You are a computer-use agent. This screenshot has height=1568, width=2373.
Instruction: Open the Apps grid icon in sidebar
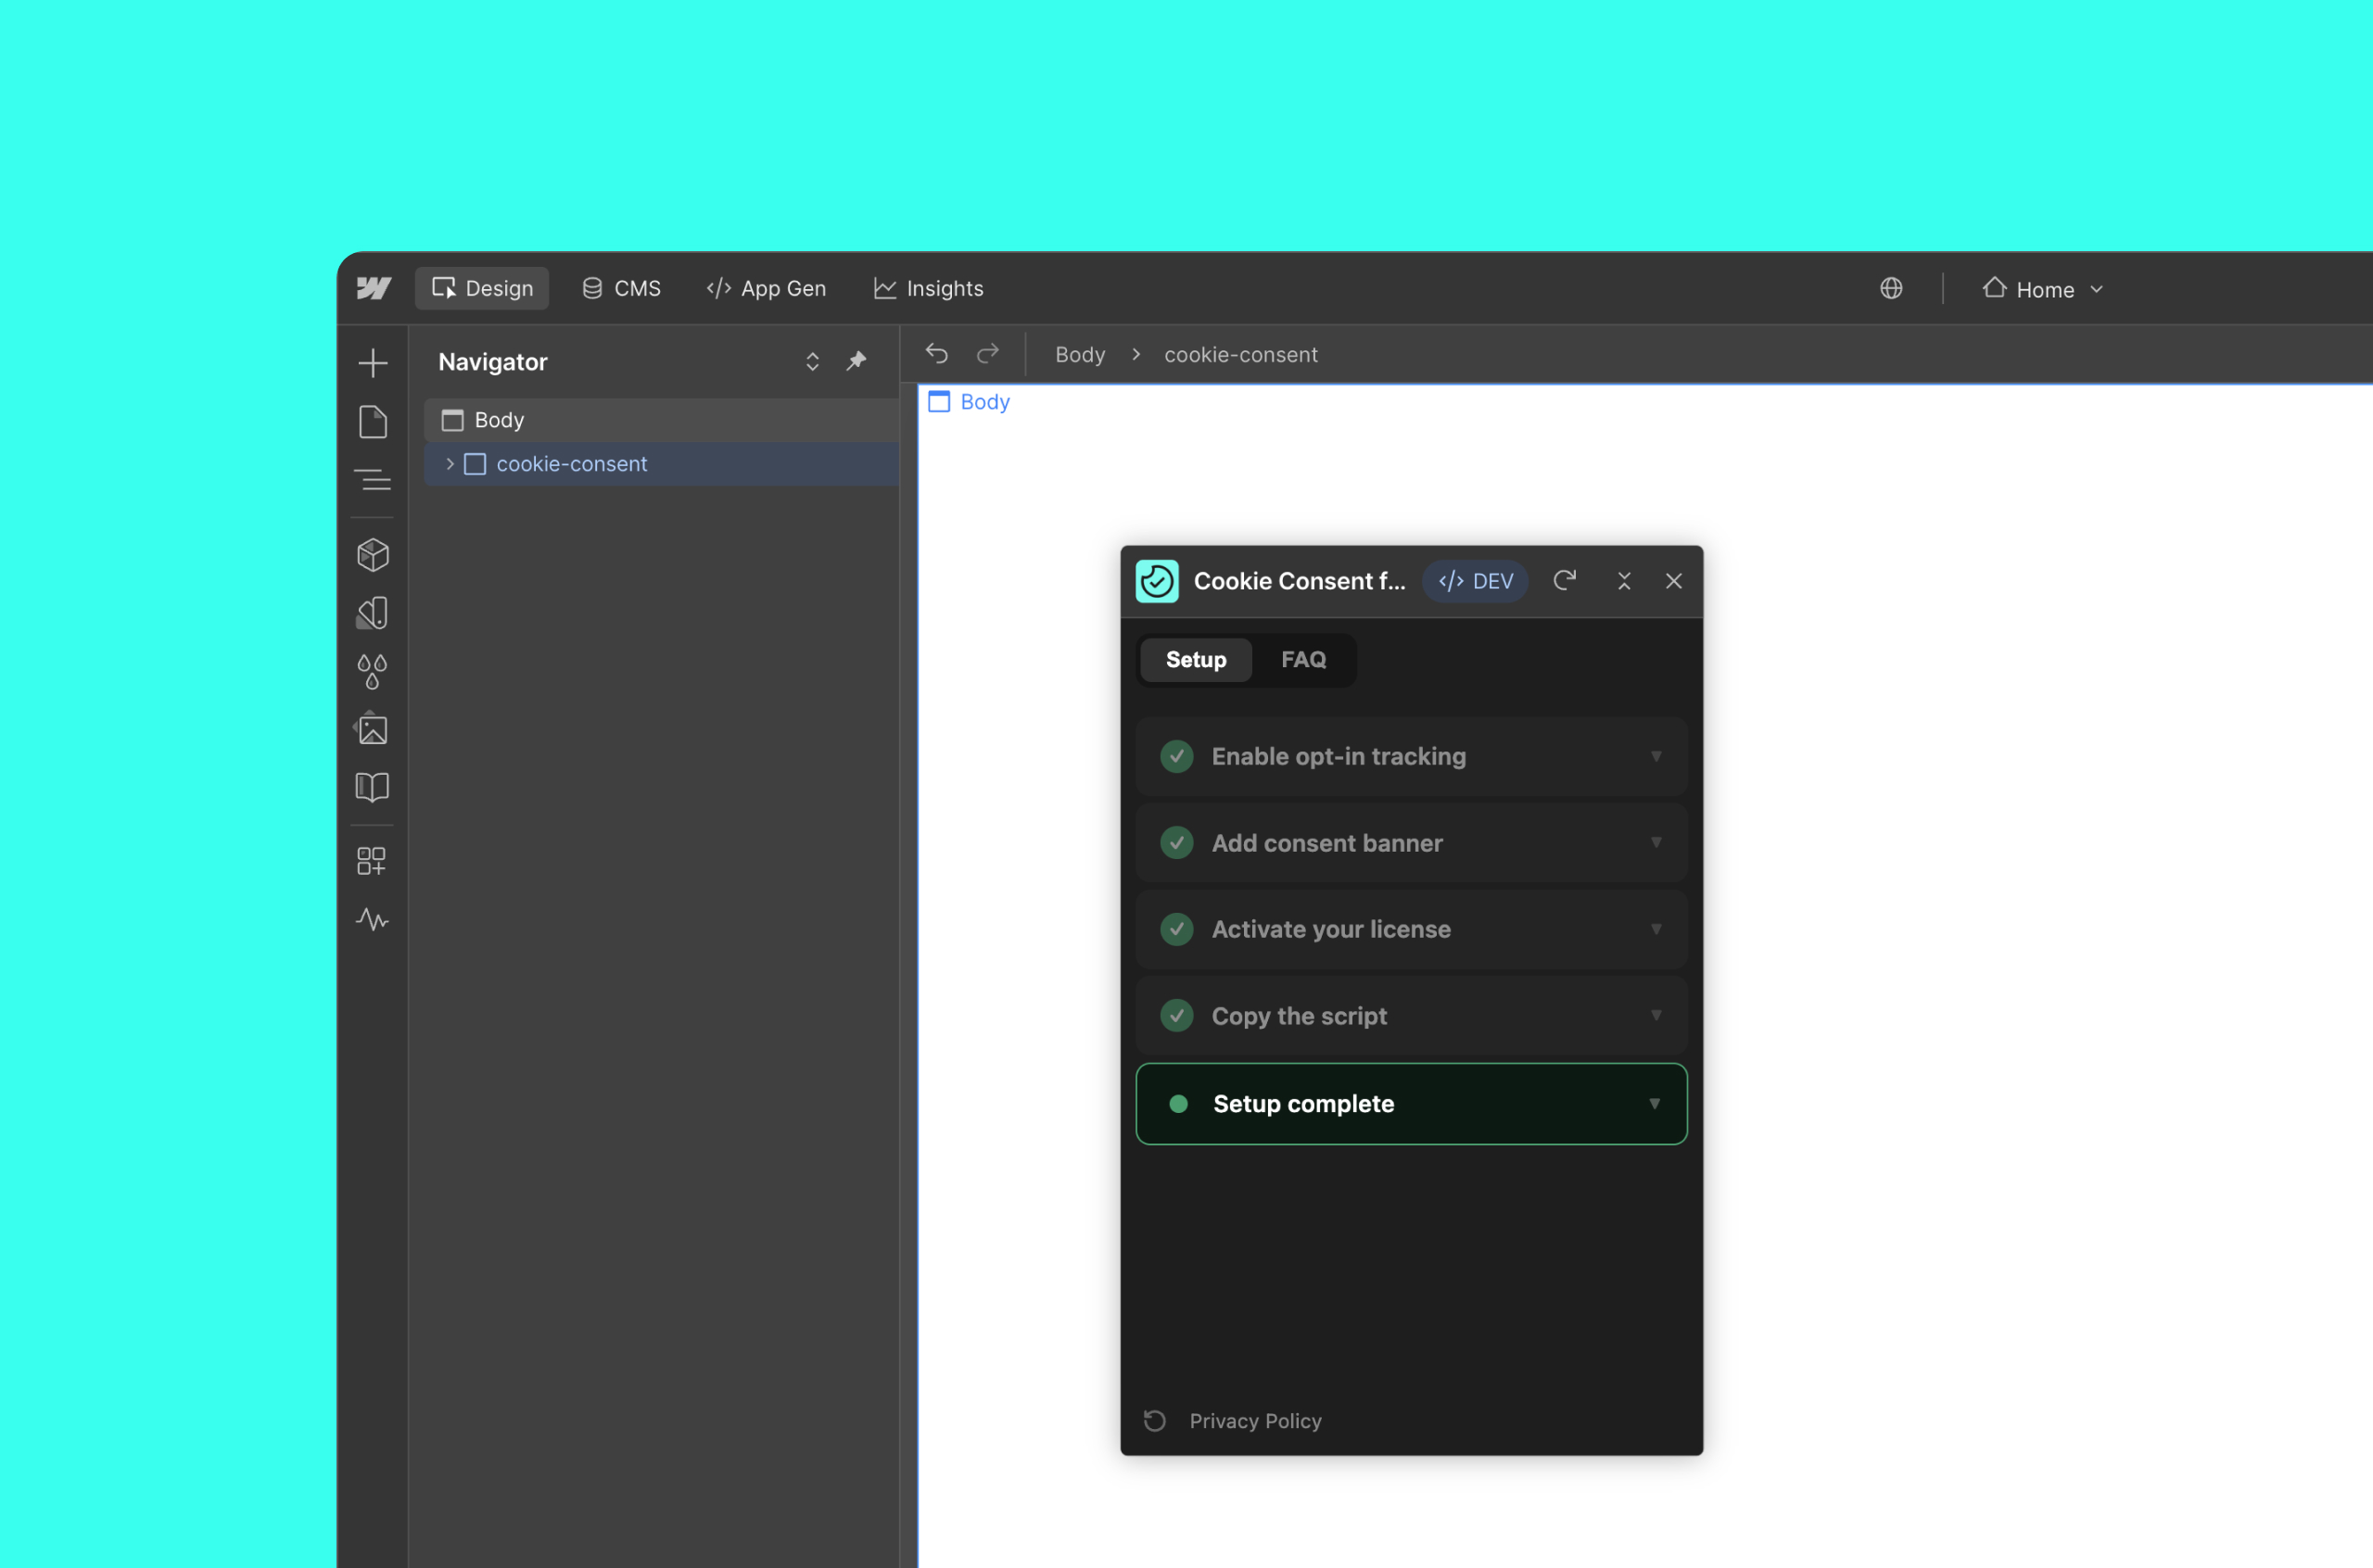click(x=372, y=861)
